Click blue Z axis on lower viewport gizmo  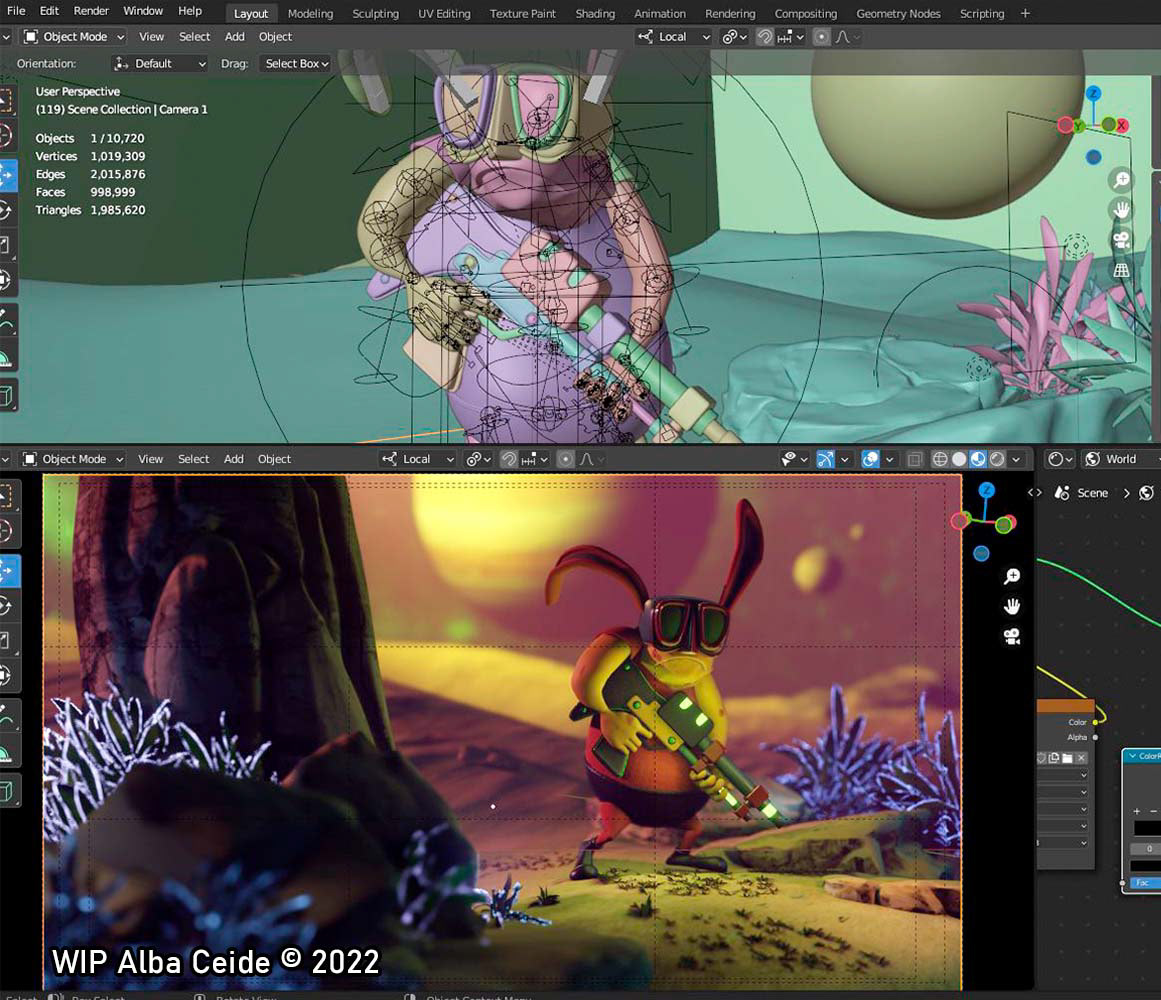point(986,490)
